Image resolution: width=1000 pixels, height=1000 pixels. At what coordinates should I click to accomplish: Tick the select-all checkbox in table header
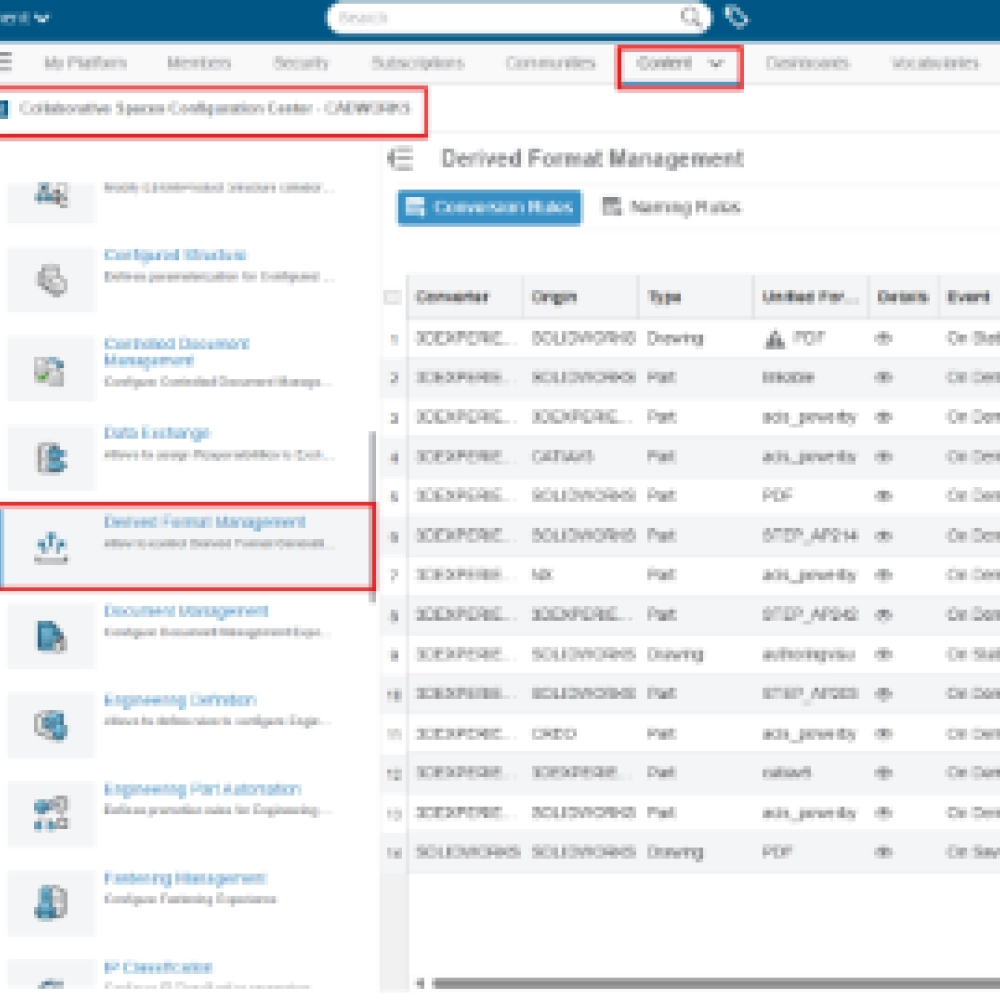393,297
